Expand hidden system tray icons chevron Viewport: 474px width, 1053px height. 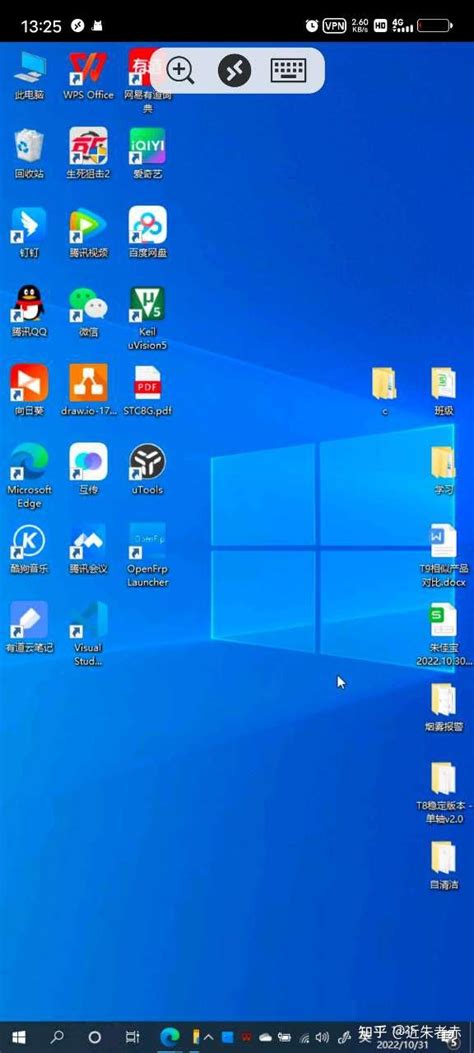pyautogui.click(x=209, y=1038)
